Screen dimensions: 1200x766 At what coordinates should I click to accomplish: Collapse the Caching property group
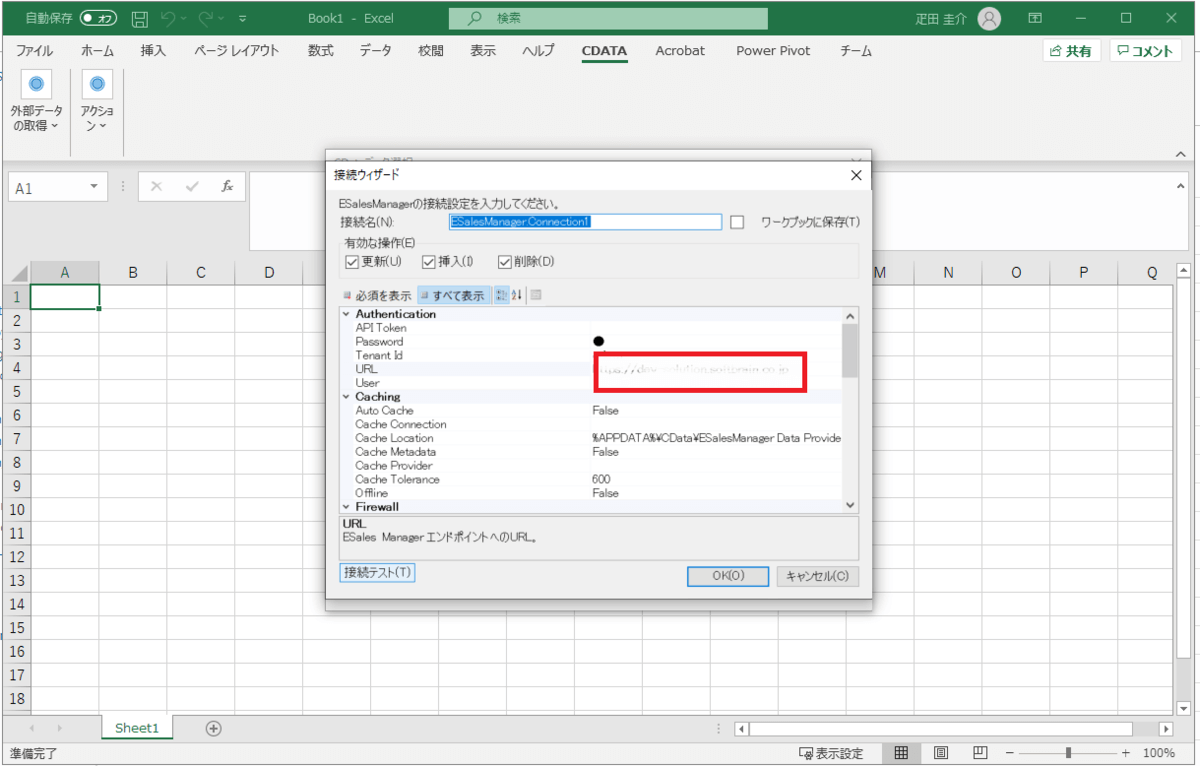point(346,397)
